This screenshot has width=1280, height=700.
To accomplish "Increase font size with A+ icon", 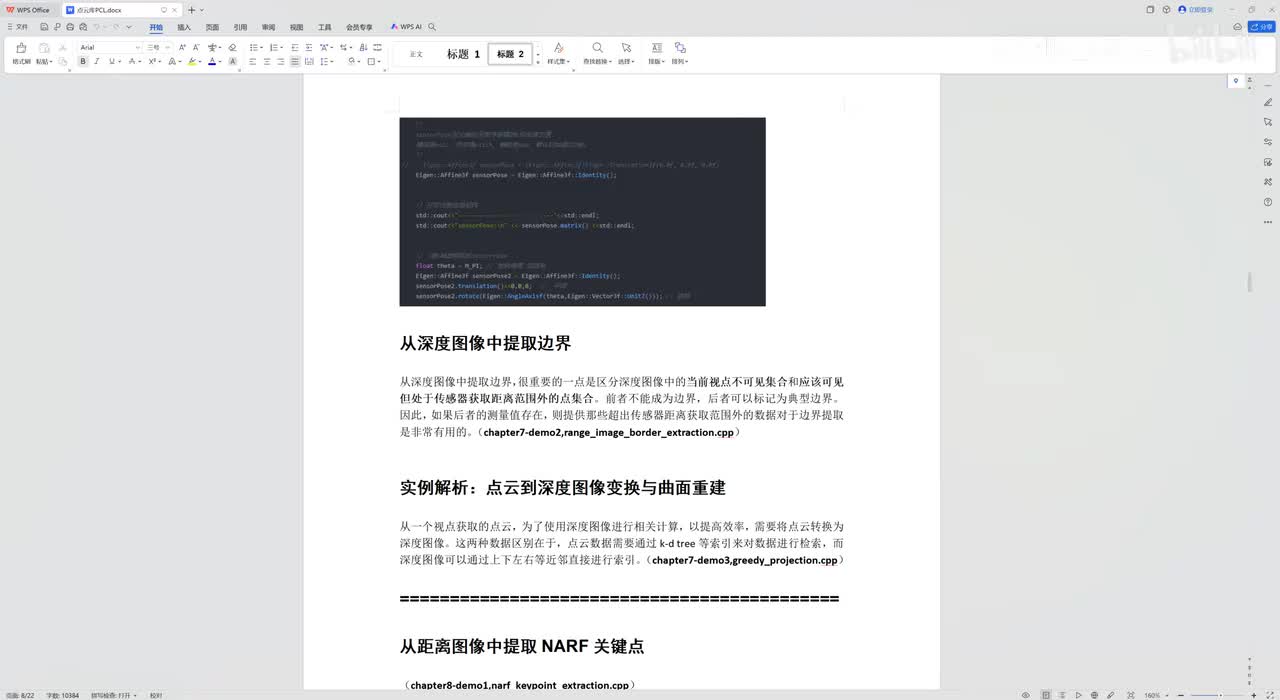I will pos(182,47).
